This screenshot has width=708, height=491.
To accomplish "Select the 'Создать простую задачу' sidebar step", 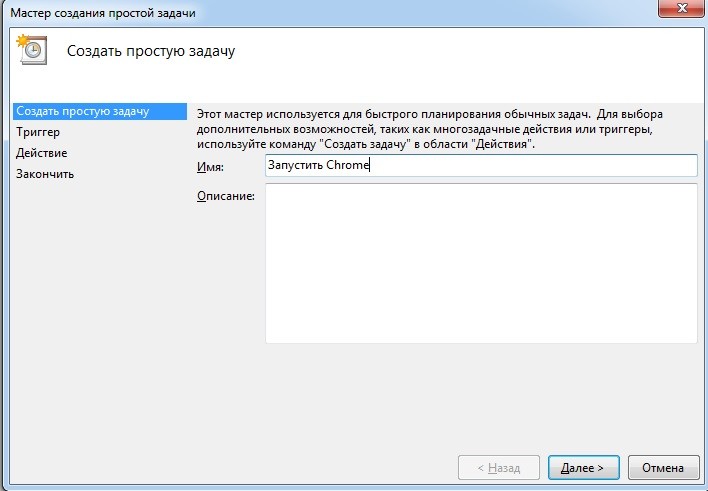I will [x=82, y=111].
